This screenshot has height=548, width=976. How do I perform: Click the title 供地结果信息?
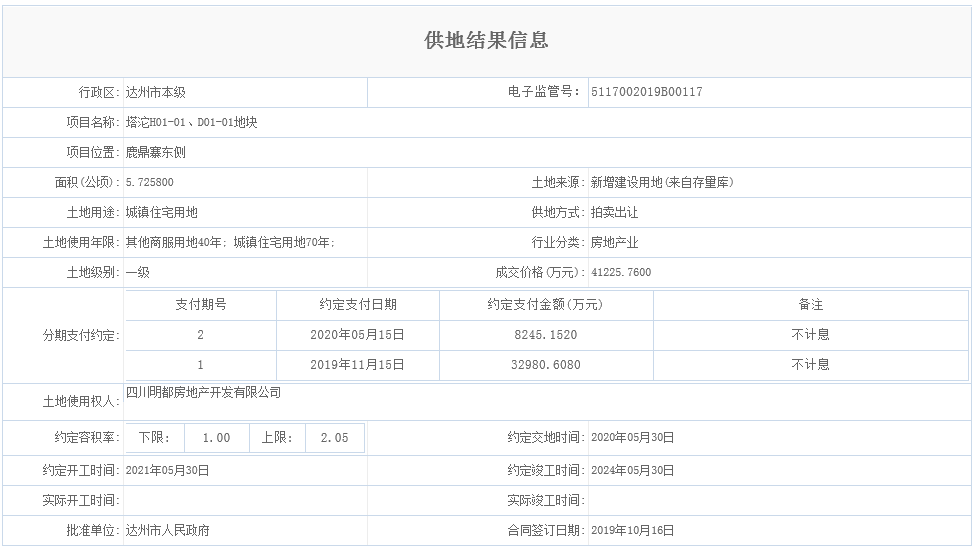(x=486, y=40)
